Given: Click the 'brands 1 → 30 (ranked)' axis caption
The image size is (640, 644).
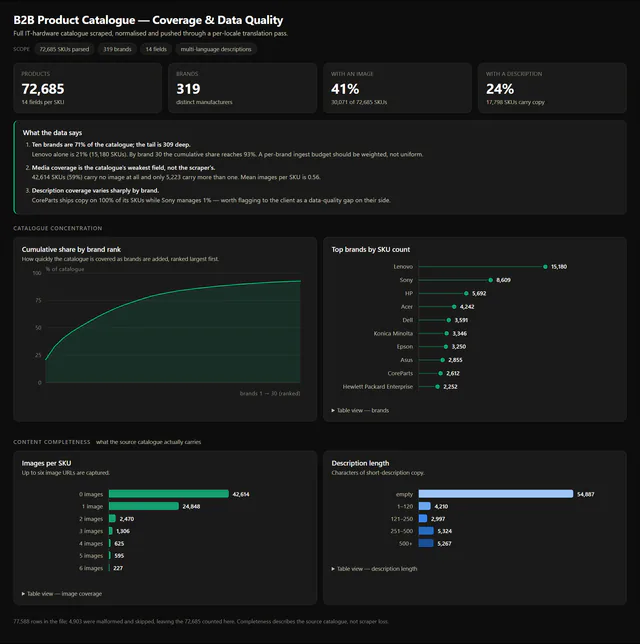Looking at the screenshot, I should coord(270,393).
